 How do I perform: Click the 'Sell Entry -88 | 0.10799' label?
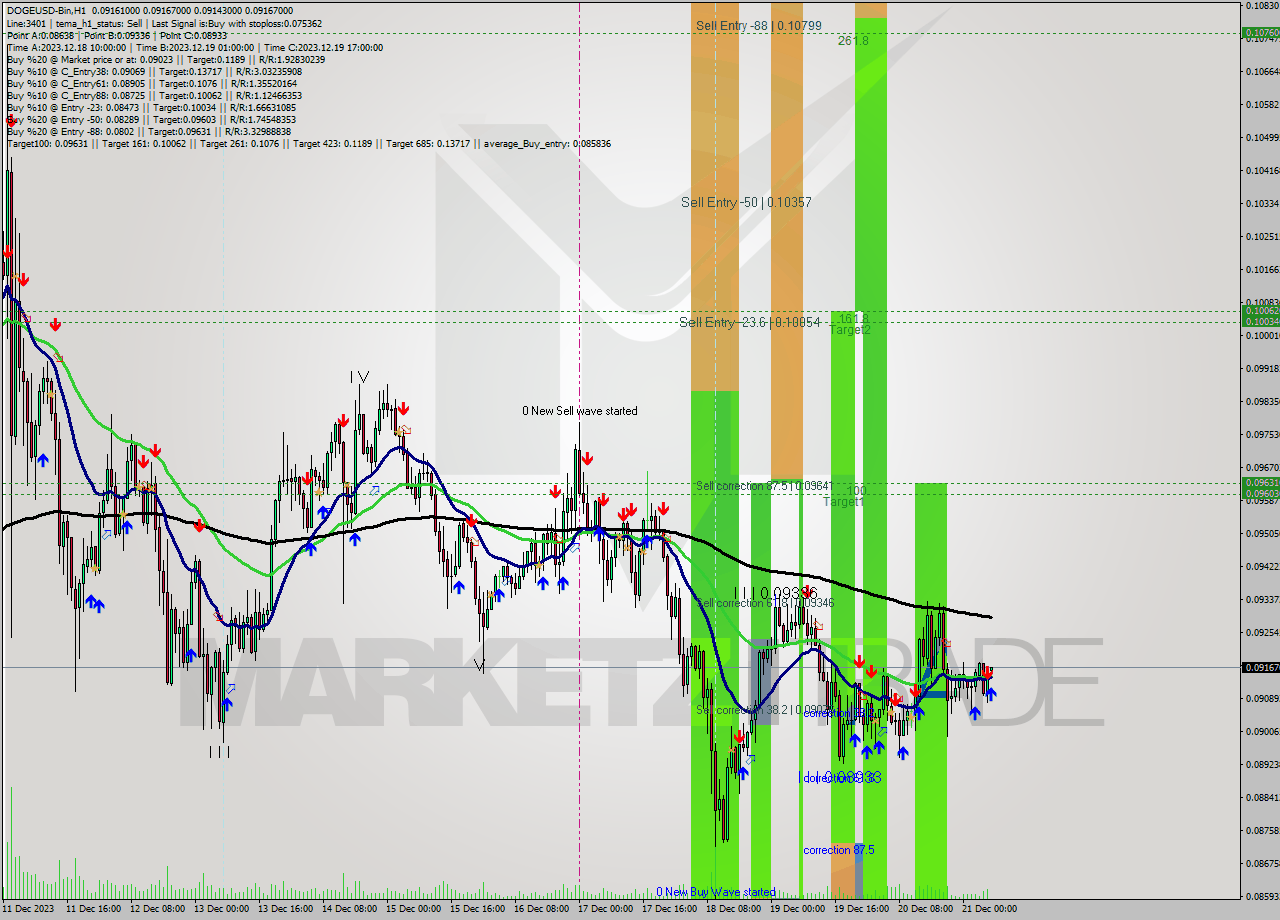[x=759, y=26]
